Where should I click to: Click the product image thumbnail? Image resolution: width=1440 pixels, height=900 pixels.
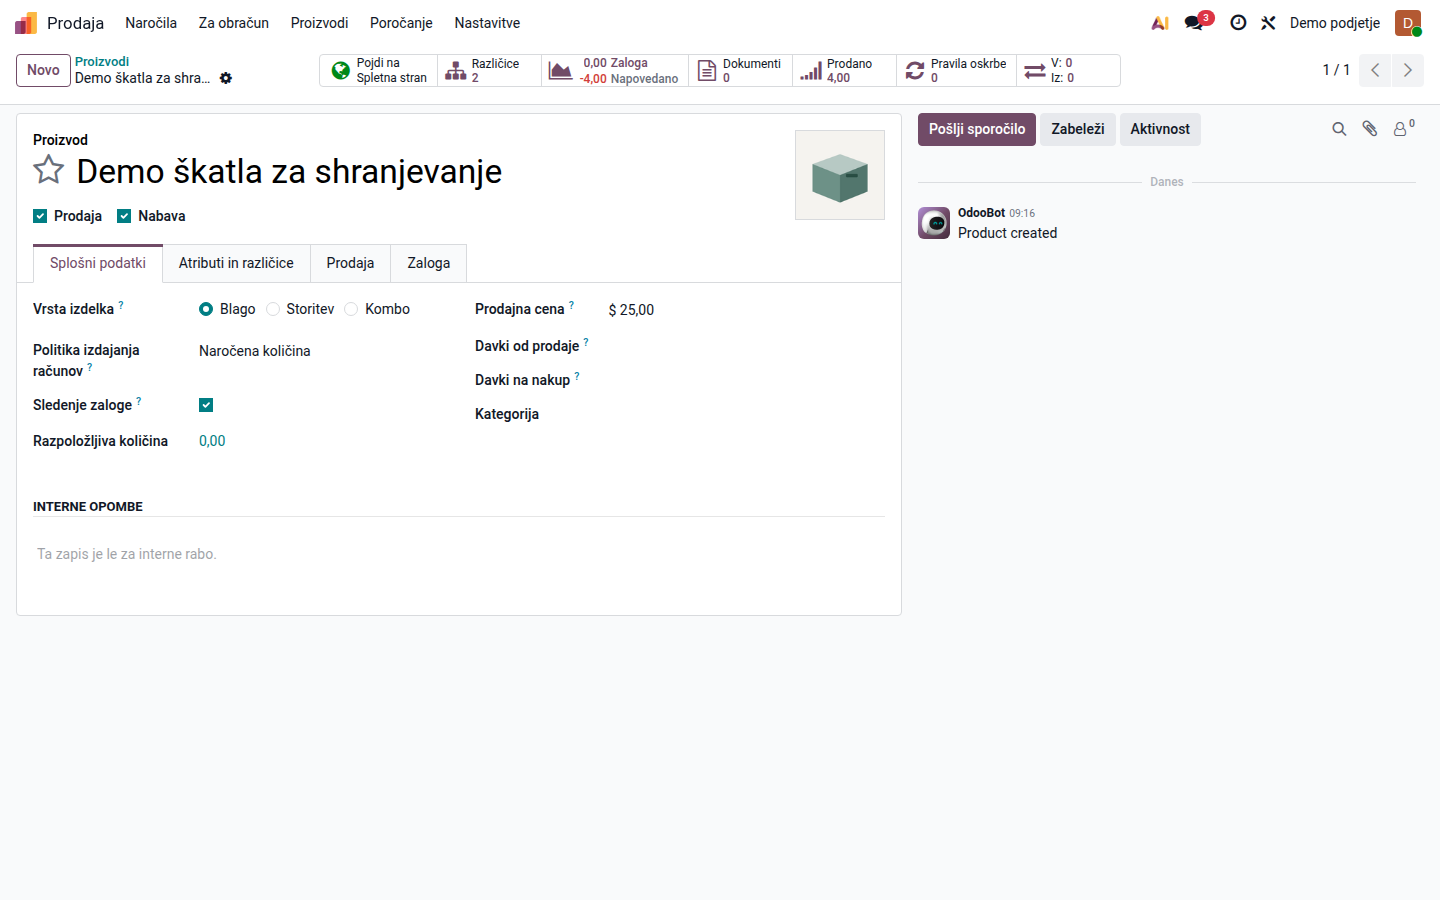(x=840, y=175)
